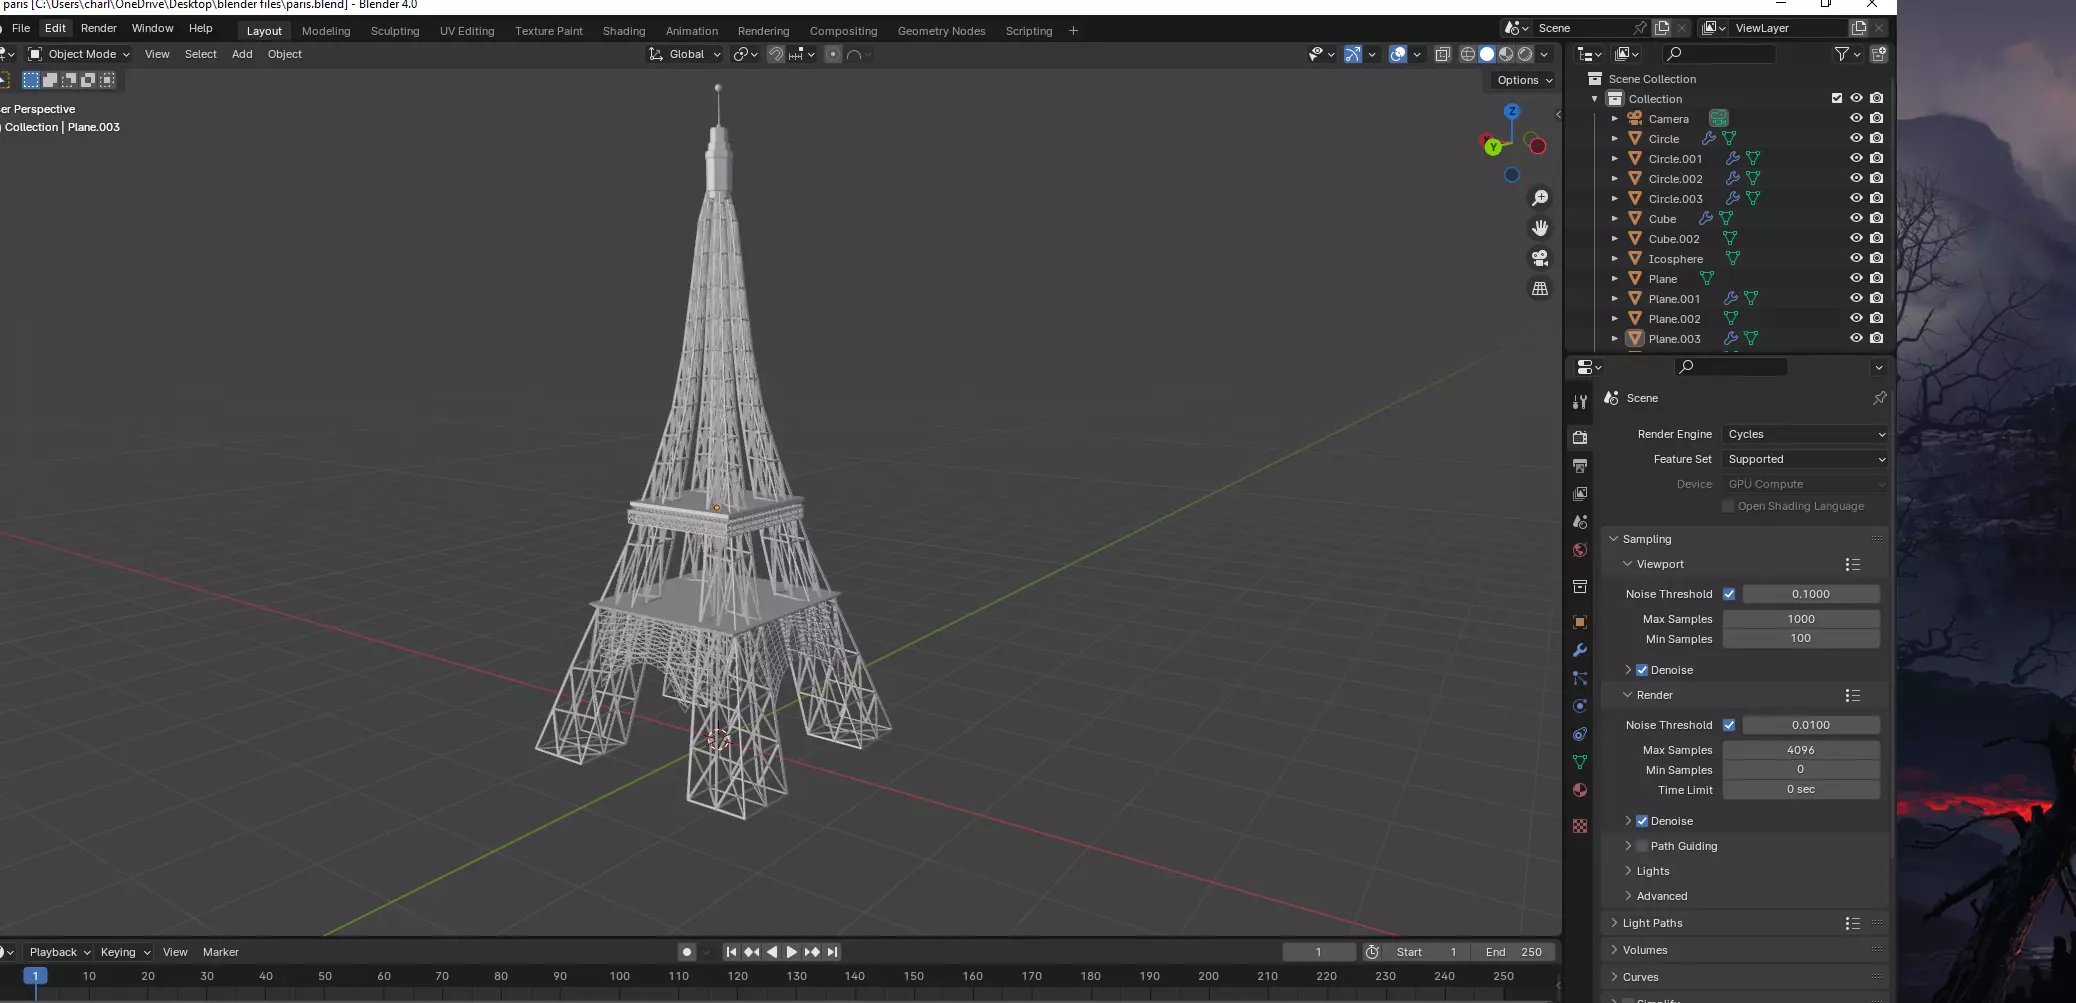Open the Render menu in top bar
The image size is (2076, 1003).
[98, 28]
